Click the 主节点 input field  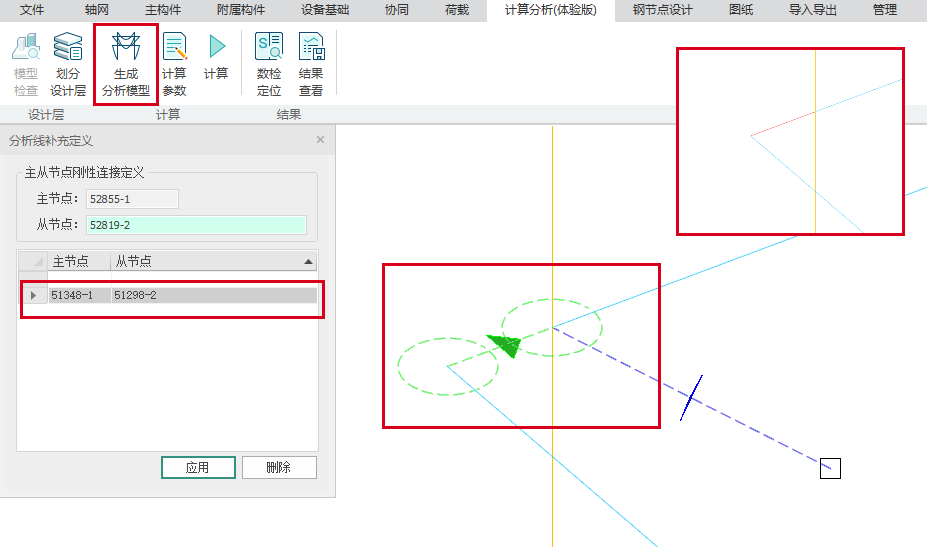pyautogui.click(x=132, y=199)
